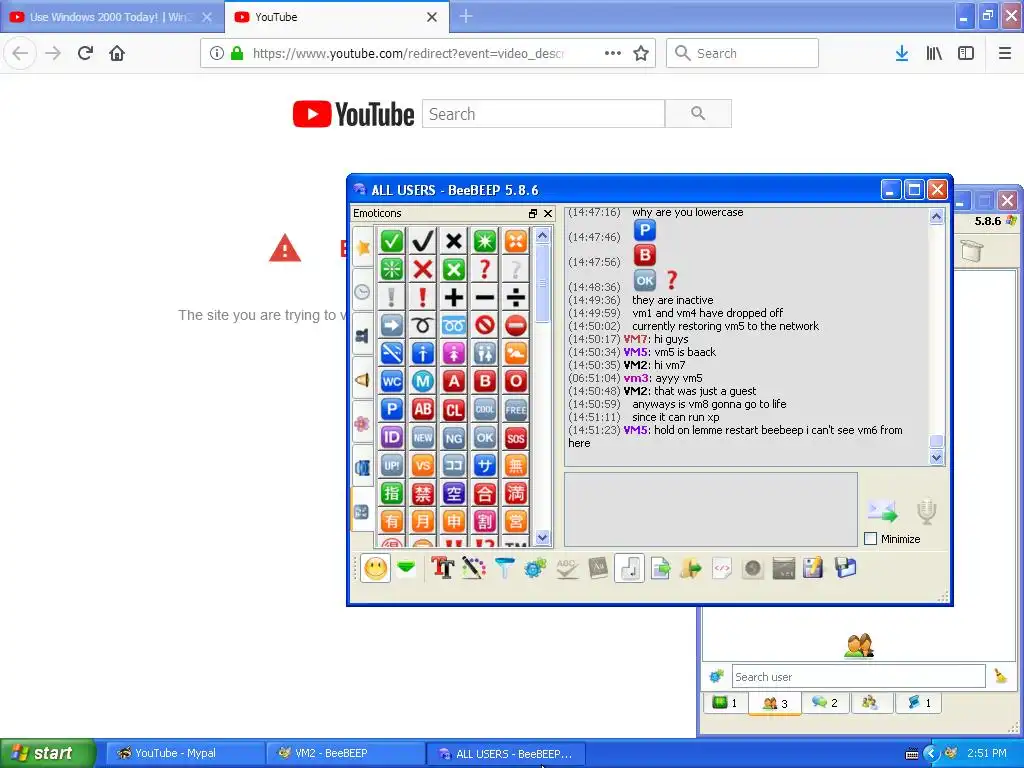
Task: Click the blue funnel filter icon
Action: pos(504,568)
